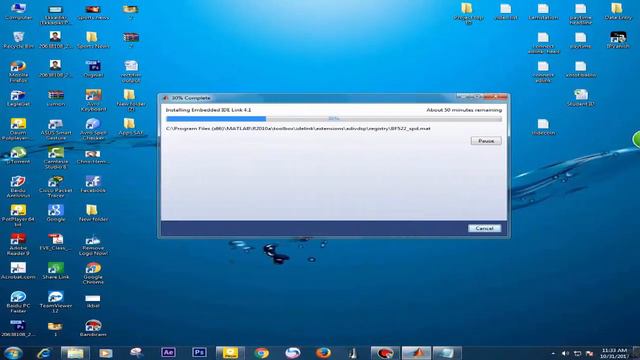Show hidden system tray icons

pos(553,353)
